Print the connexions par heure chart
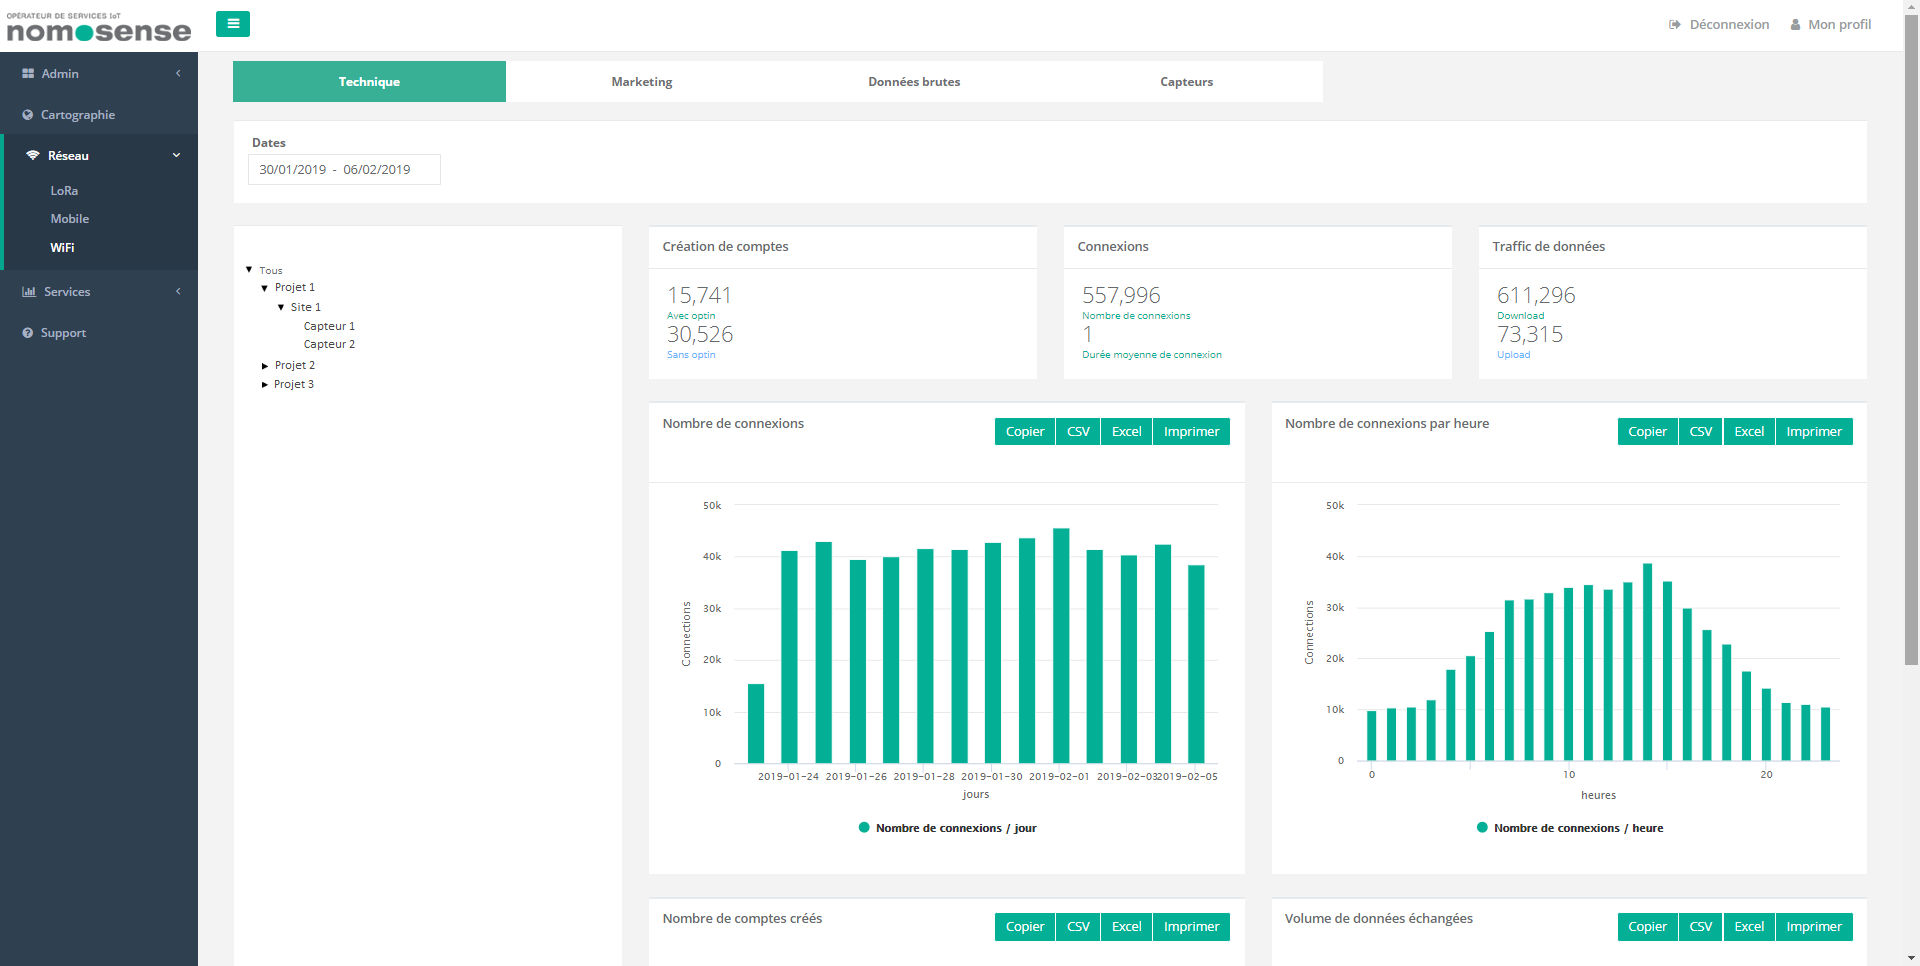The height and width of the screenshot is (966, 1920). coord(1813,432)
